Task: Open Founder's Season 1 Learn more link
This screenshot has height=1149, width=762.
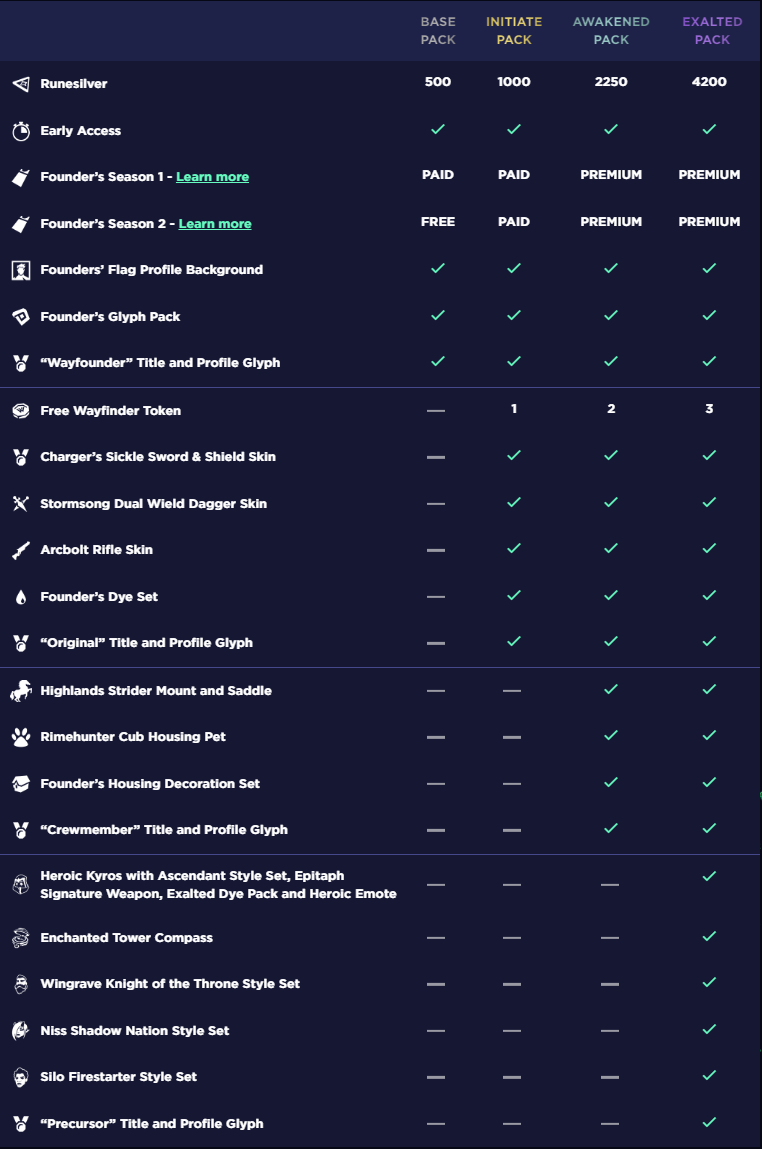Action: (212, 177)
